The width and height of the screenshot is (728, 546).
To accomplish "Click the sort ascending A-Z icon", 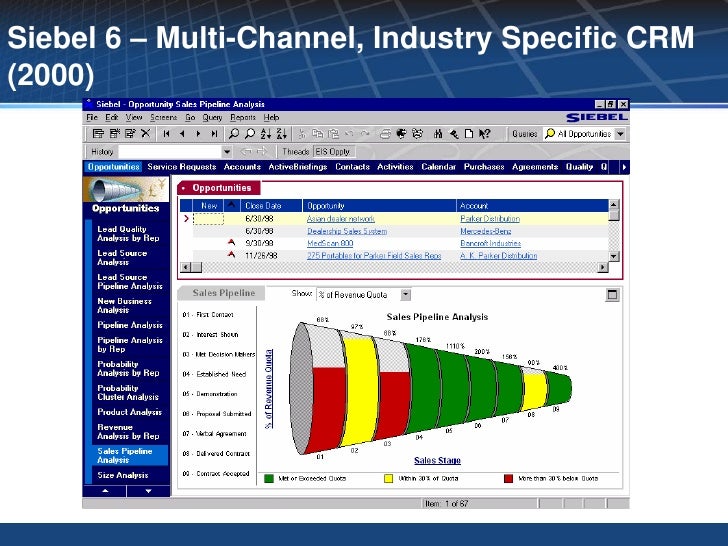I will (x=265, y=133).
